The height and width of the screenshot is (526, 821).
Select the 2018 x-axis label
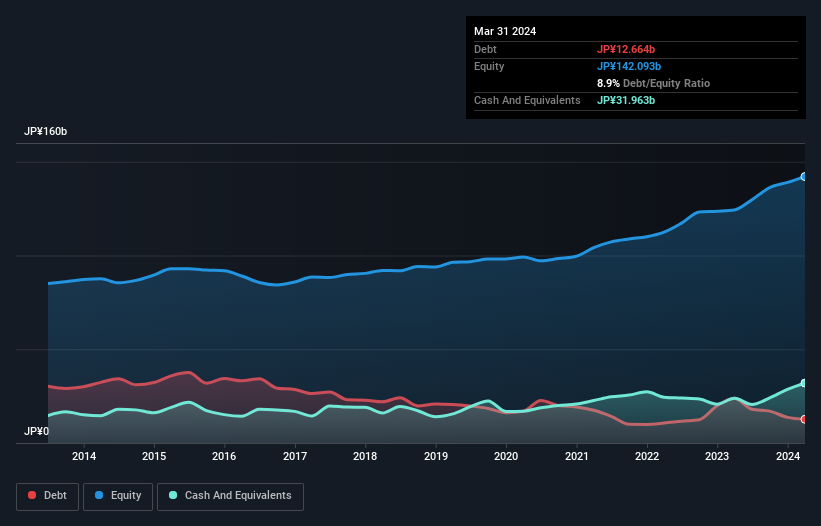pos(365,456)
